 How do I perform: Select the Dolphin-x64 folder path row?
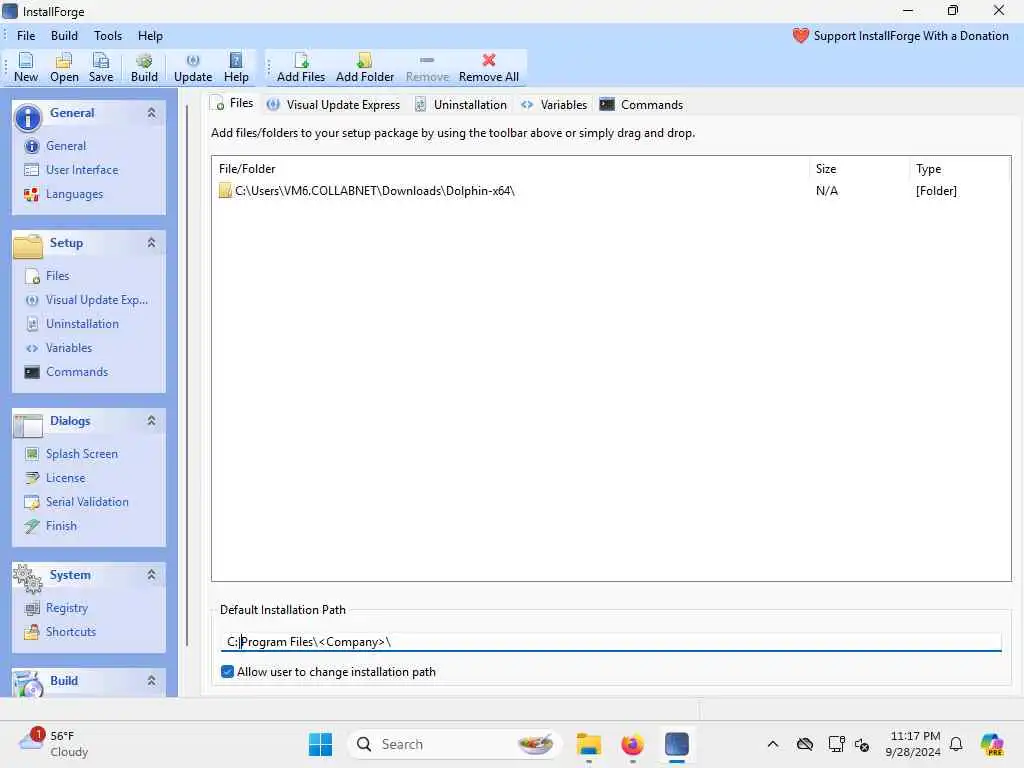611,191
